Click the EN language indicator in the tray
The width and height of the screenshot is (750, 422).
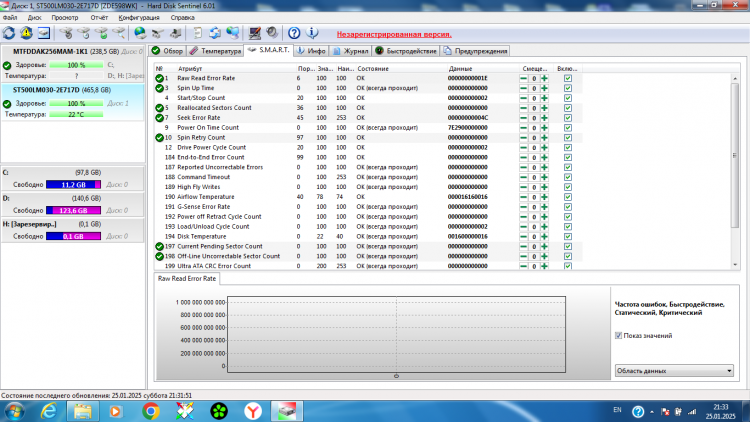pos(618,410)
